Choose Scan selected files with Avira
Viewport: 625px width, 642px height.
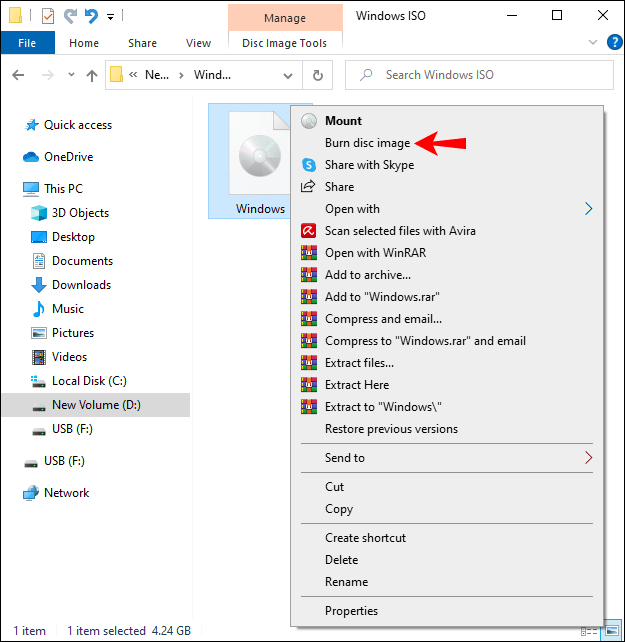point(447,231)
